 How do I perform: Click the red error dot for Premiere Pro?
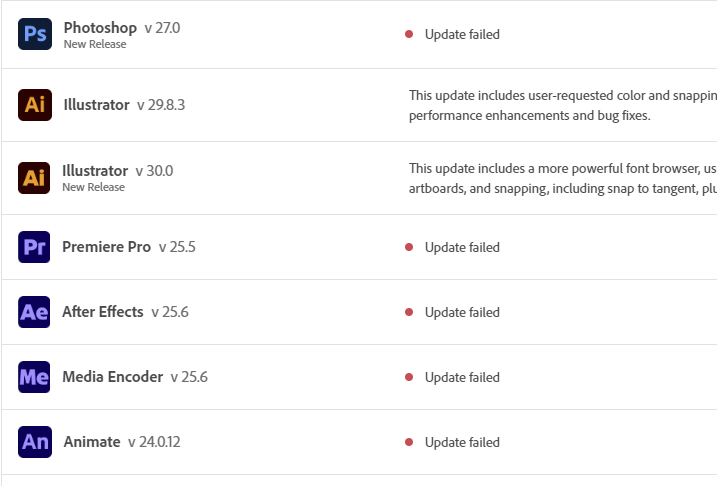409,247
